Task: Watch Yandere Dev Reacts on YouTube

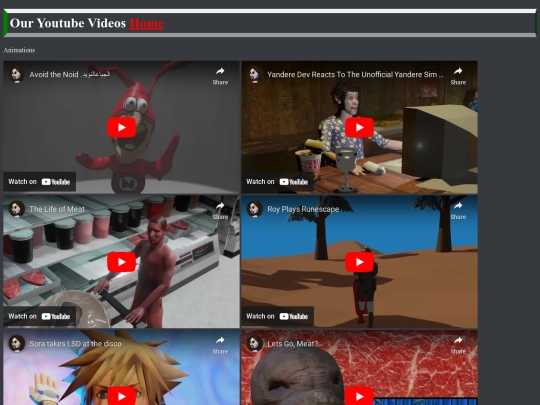Action: [277, 181]
